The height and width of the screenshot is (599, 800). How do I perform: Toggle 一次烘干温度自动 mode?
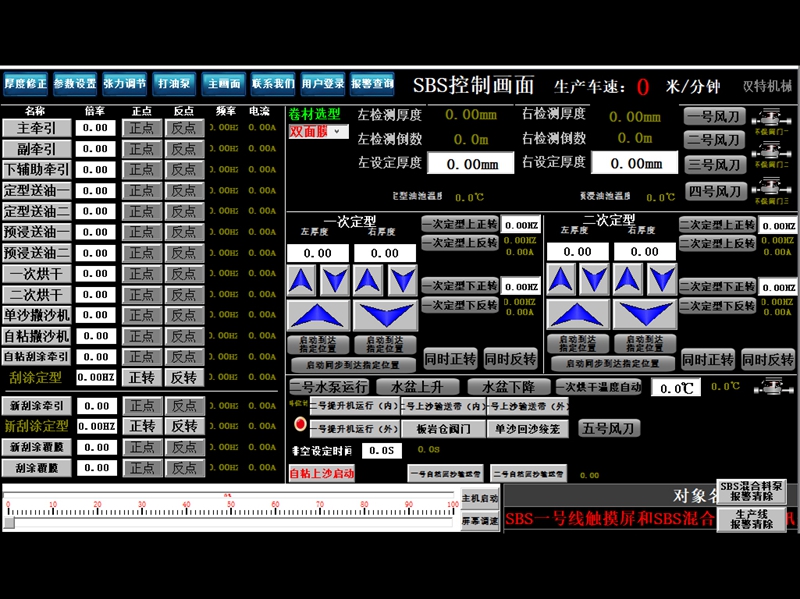599,387
